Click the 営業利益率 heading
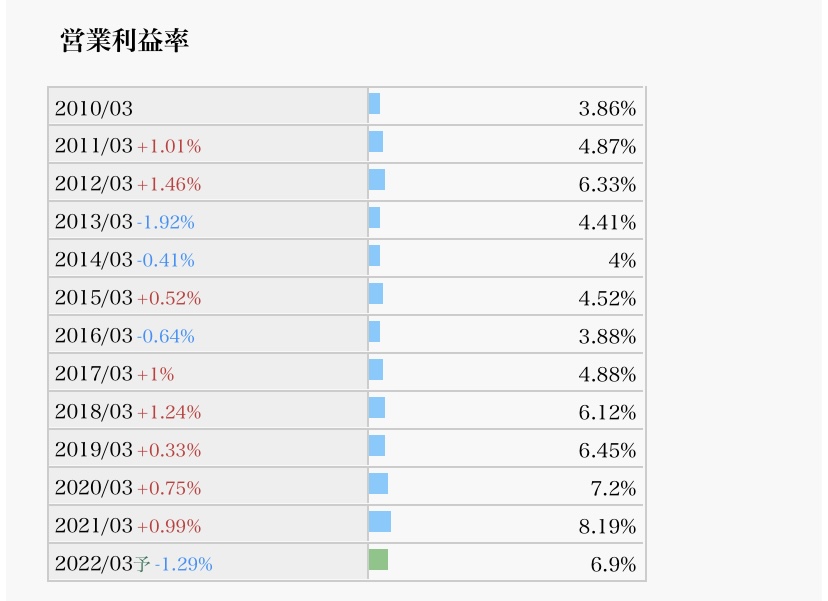 point(125,41)
